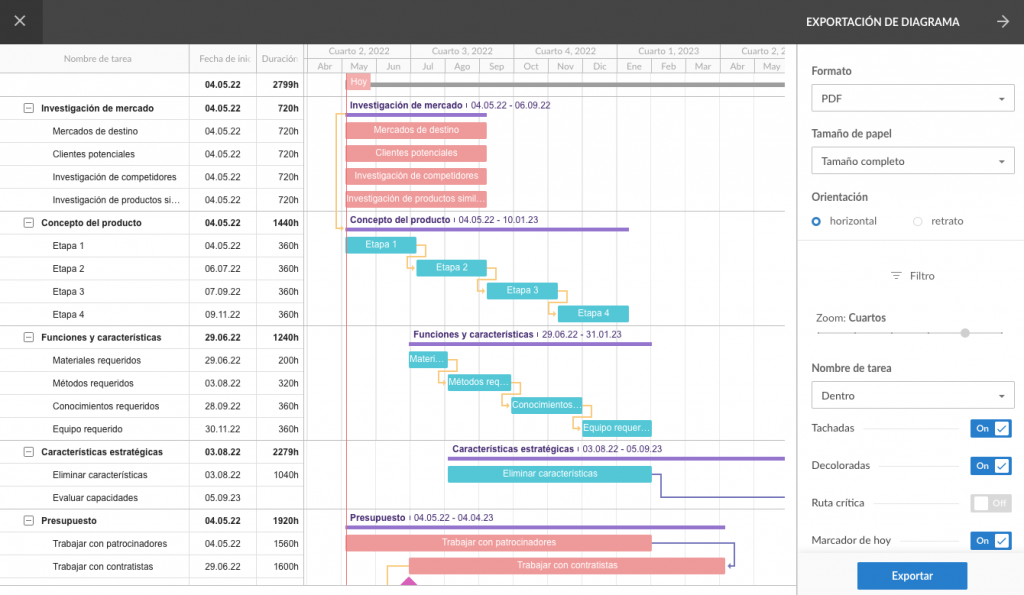The height and width of the screenshot is (595, 1024).
Task: Move the Zoom Cuartos slider handle
Action: 964,333
